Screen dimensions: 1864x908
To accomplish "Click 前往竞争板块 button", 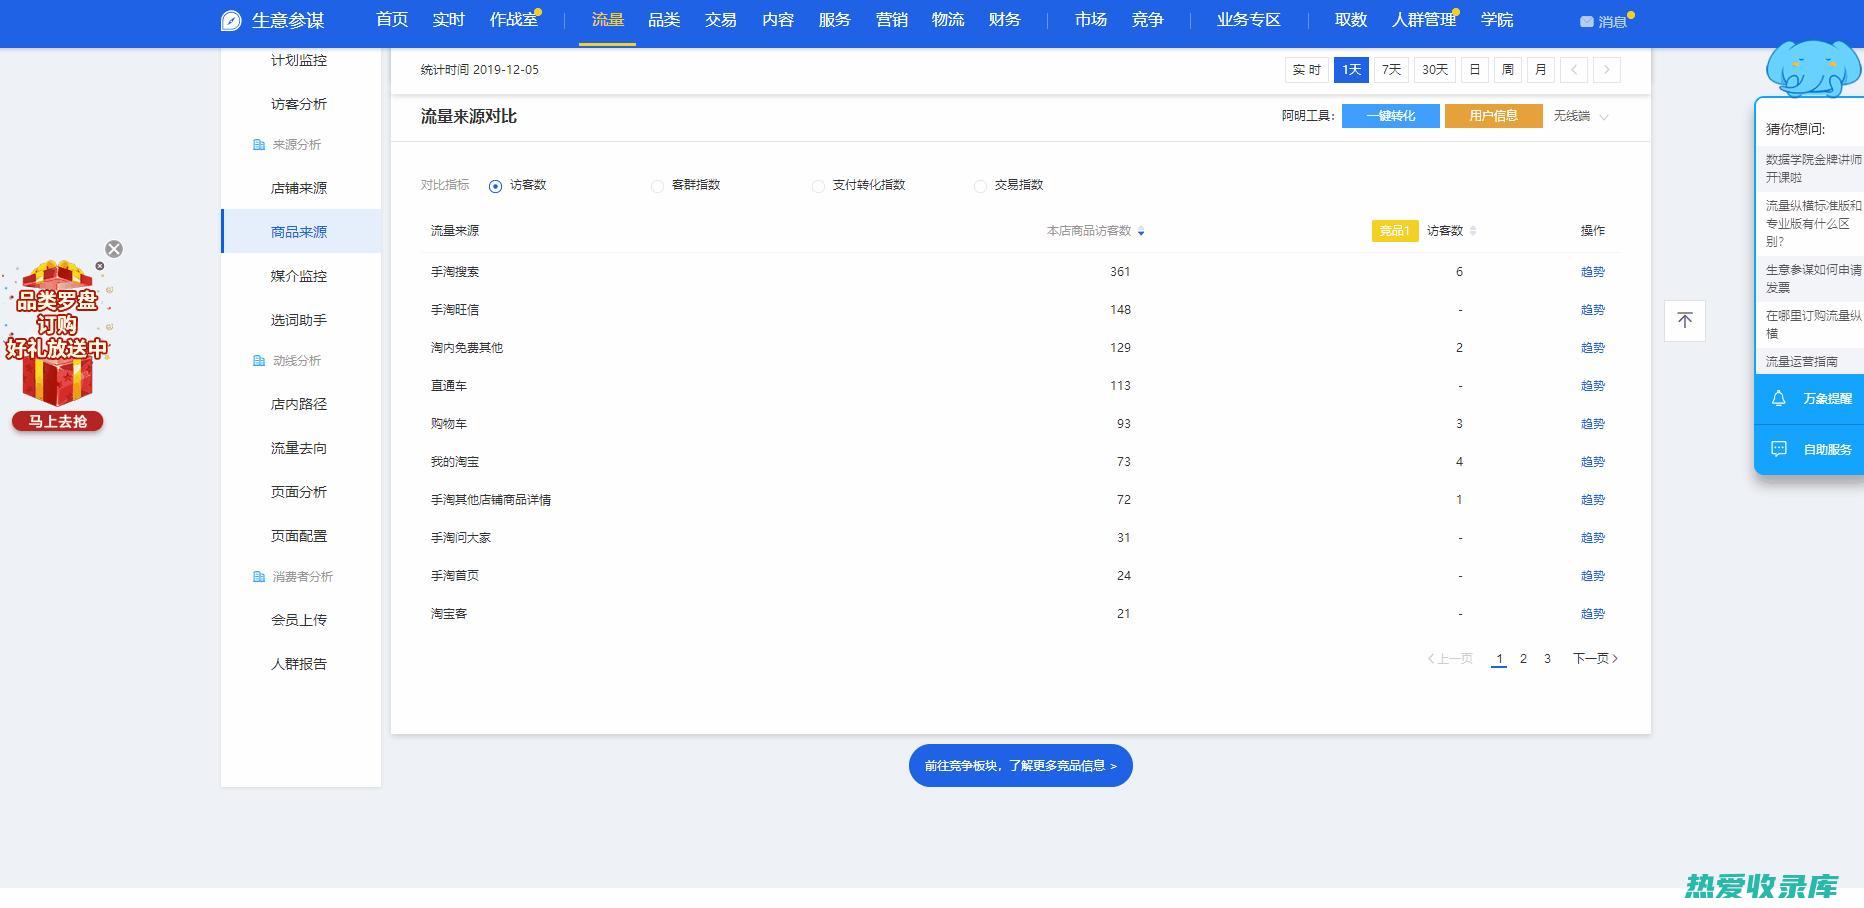I will tap(1020, 765).
